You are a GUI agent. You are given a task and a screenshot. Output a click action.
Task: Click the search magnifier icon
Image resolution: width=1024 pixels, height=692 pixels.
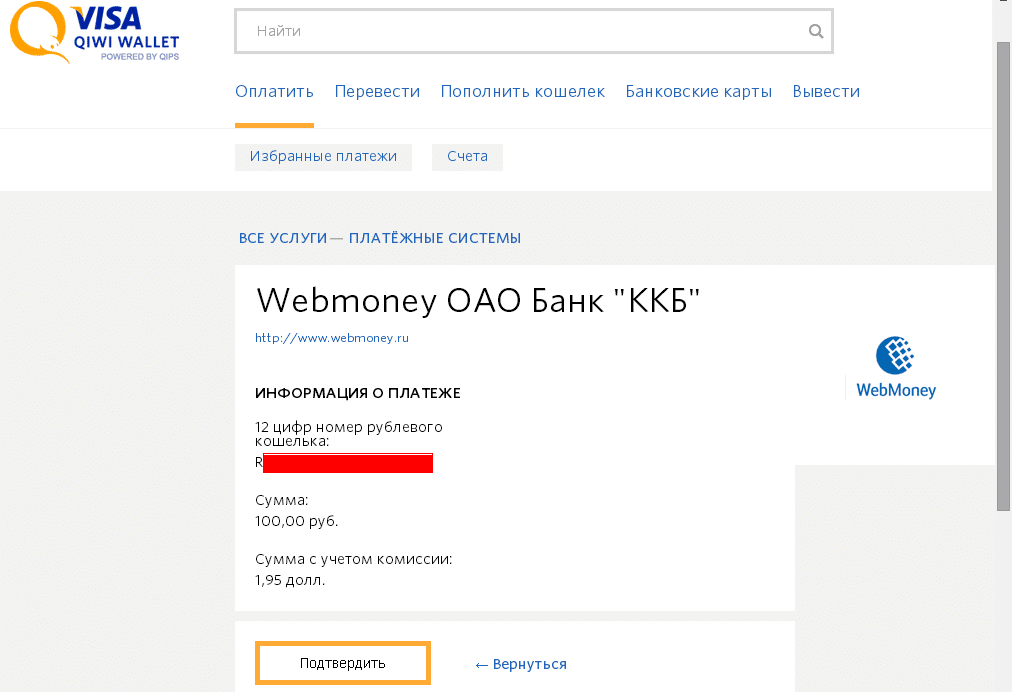point(816,31)
